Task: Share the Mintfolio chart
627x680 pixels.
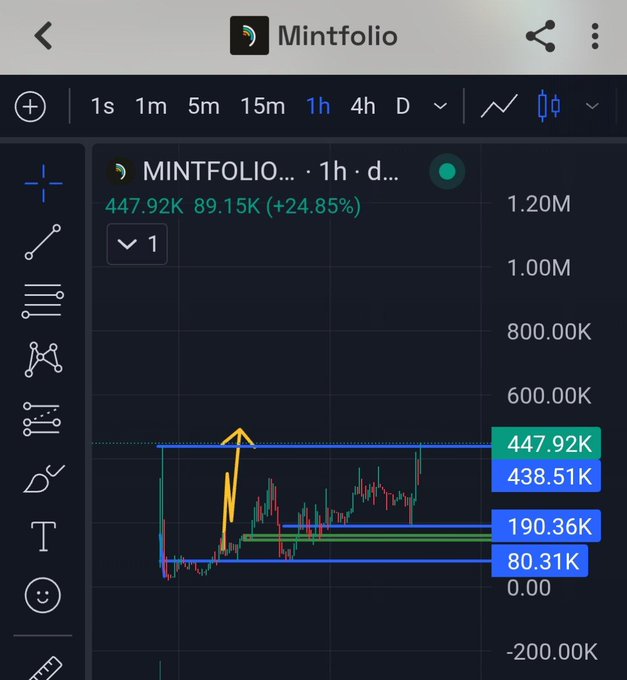Action: [x=540, y=36]
